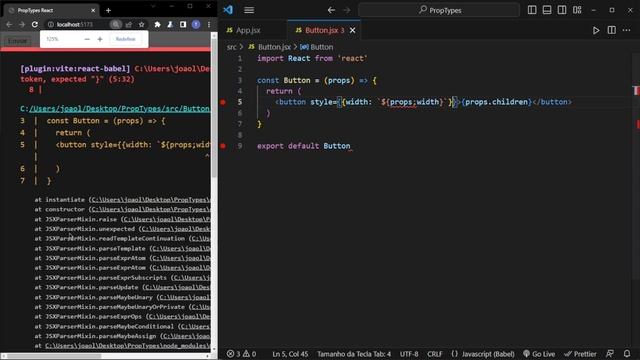Open Button.jsx file path link in error overlay

click(x=120, y=109)
